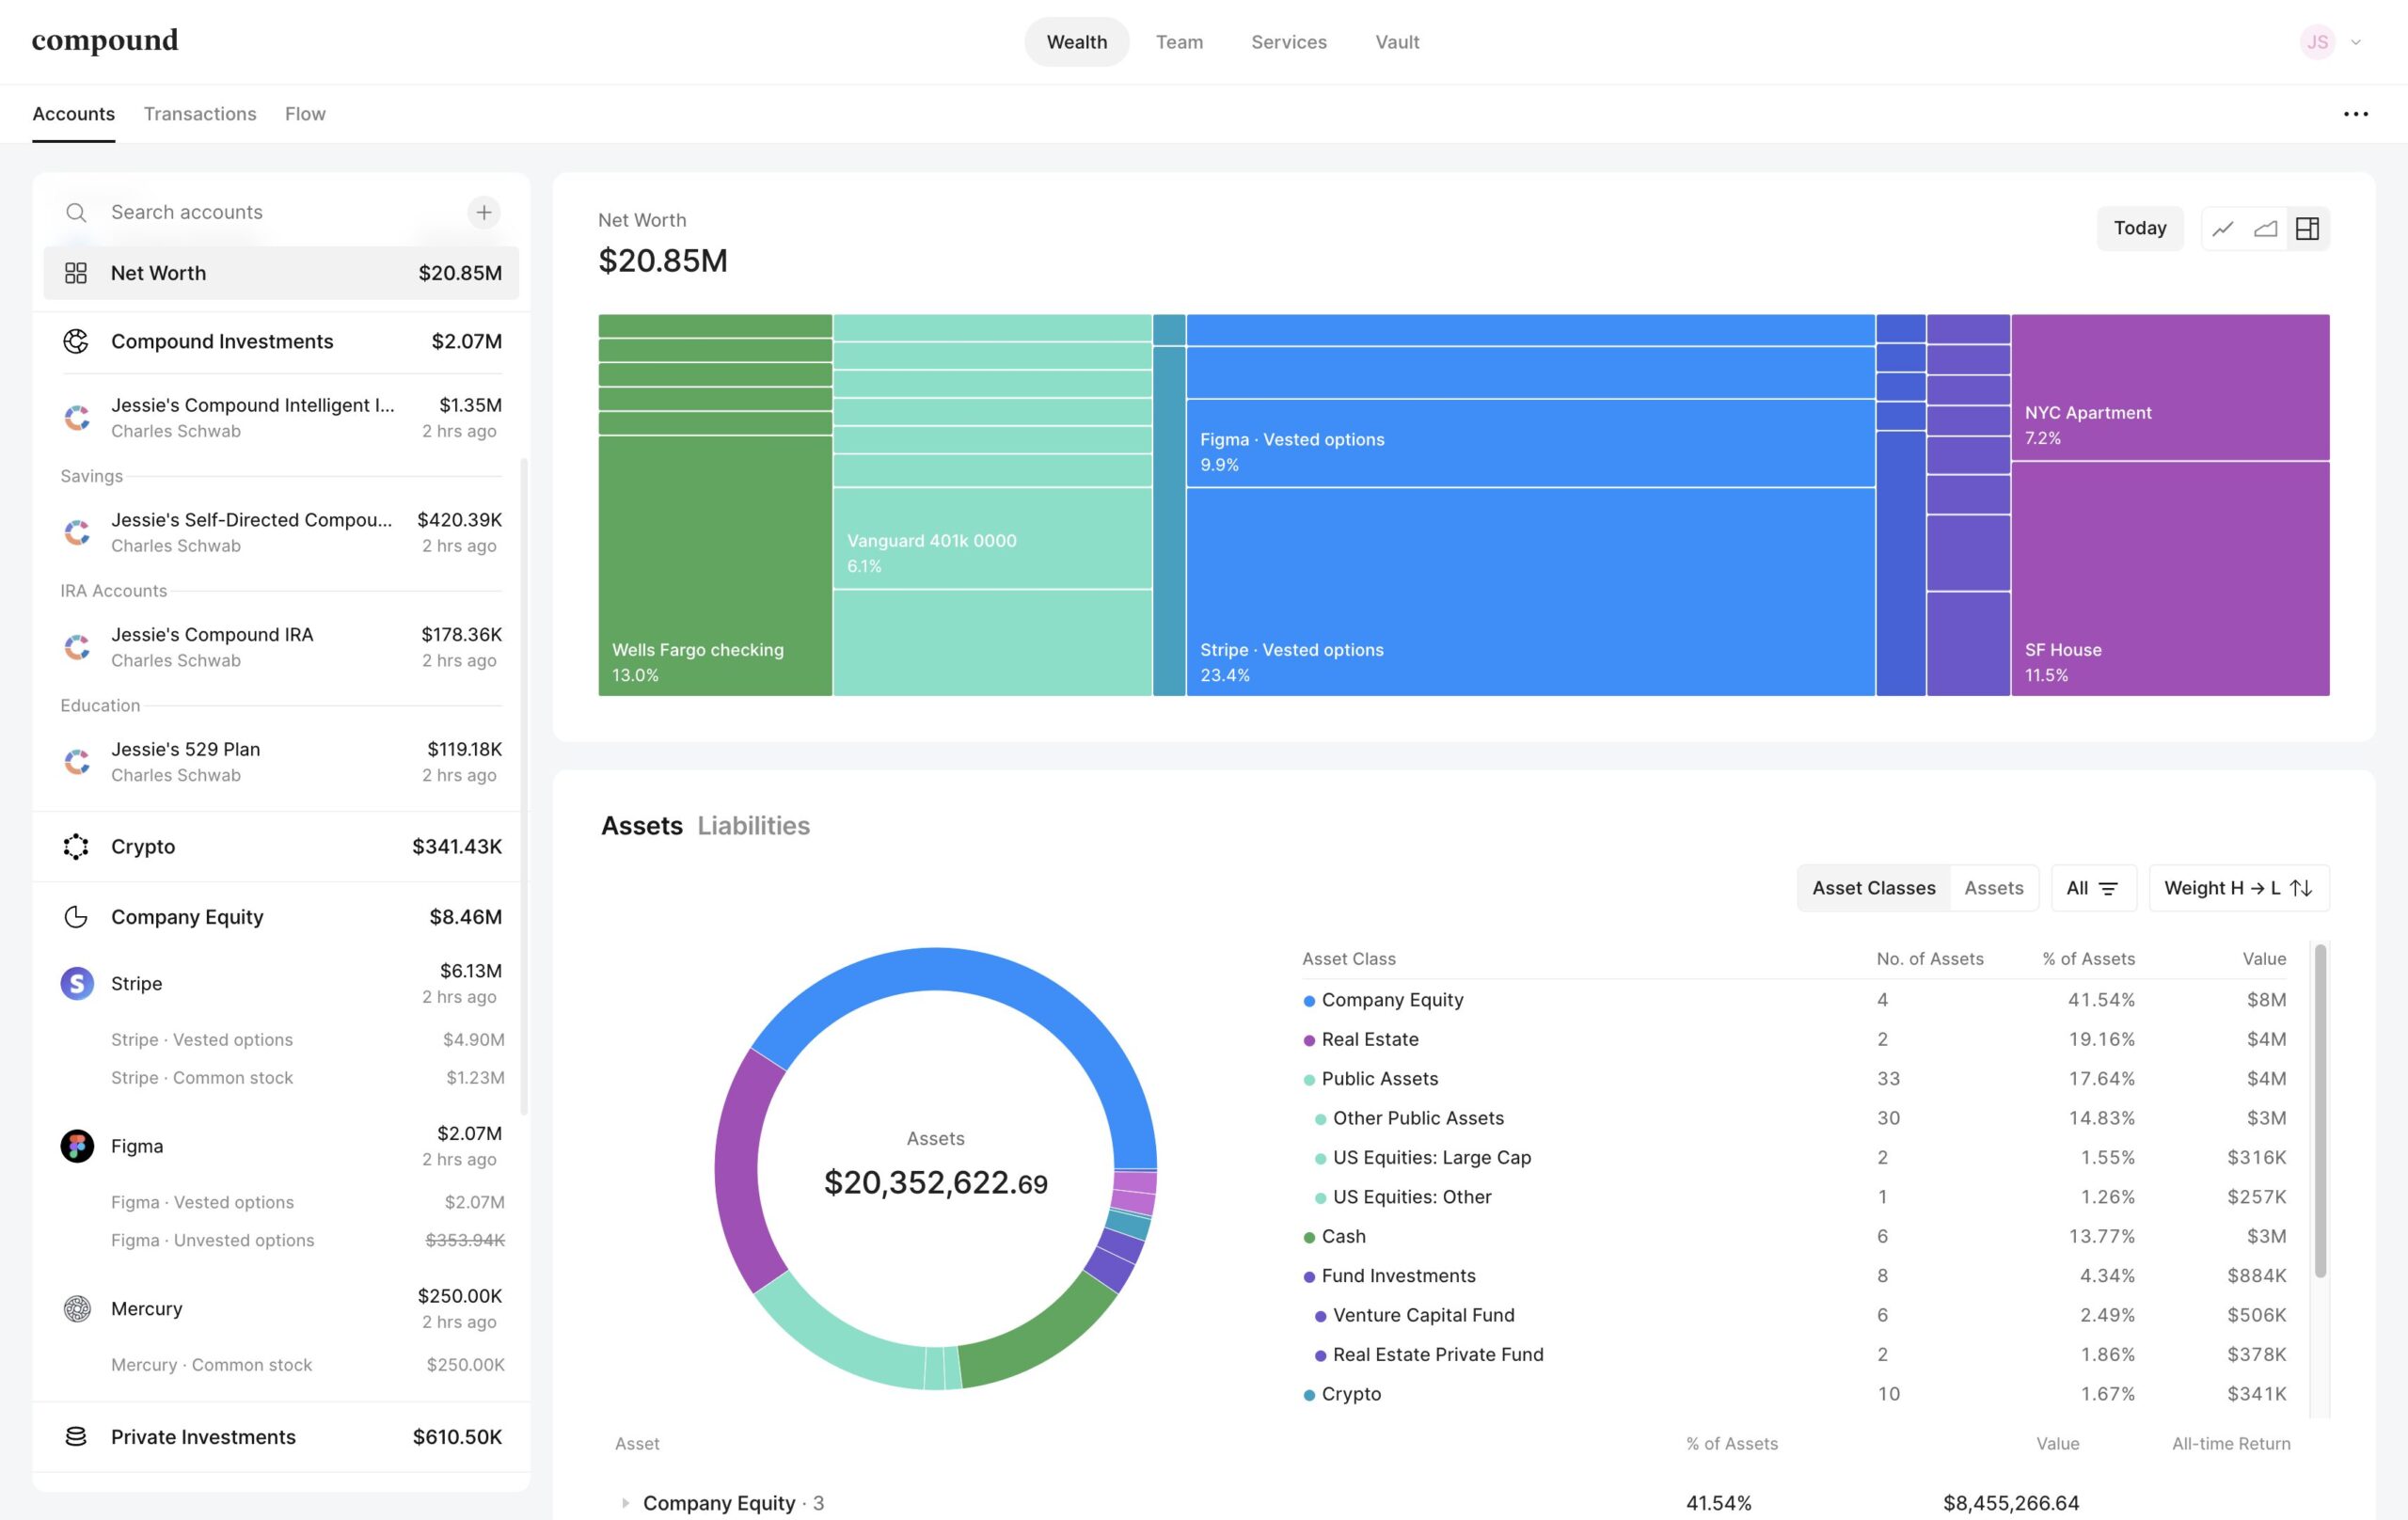Select the Real Estate asset class row
The image size is (2408, 1520).
tap(1795, 1039)
